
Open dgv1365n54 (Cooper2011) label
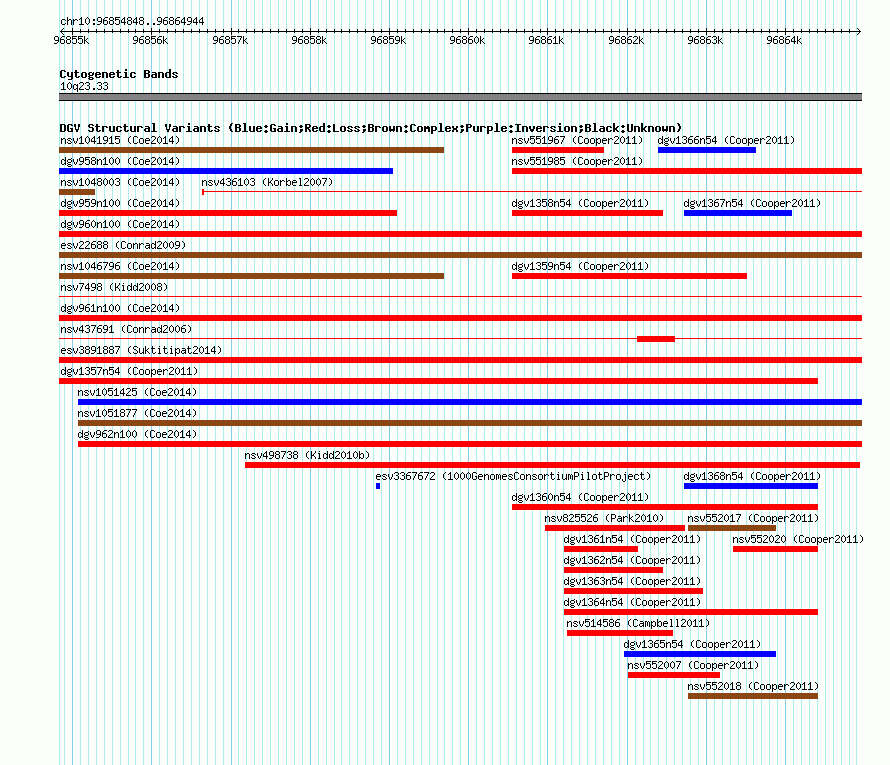pyautogui.click(x=692, y=644)
